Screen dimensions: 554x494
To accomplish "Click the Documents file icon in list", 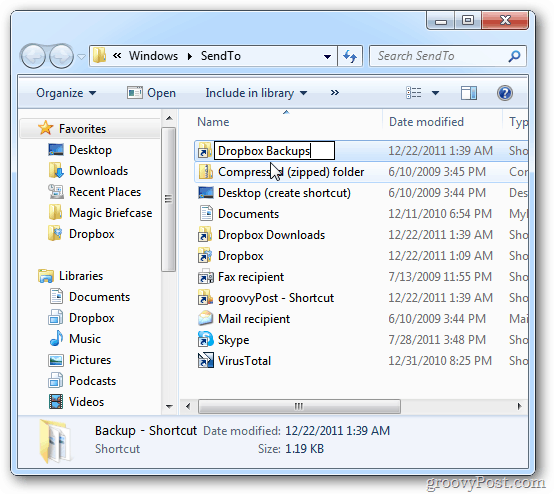I will 206,213.
